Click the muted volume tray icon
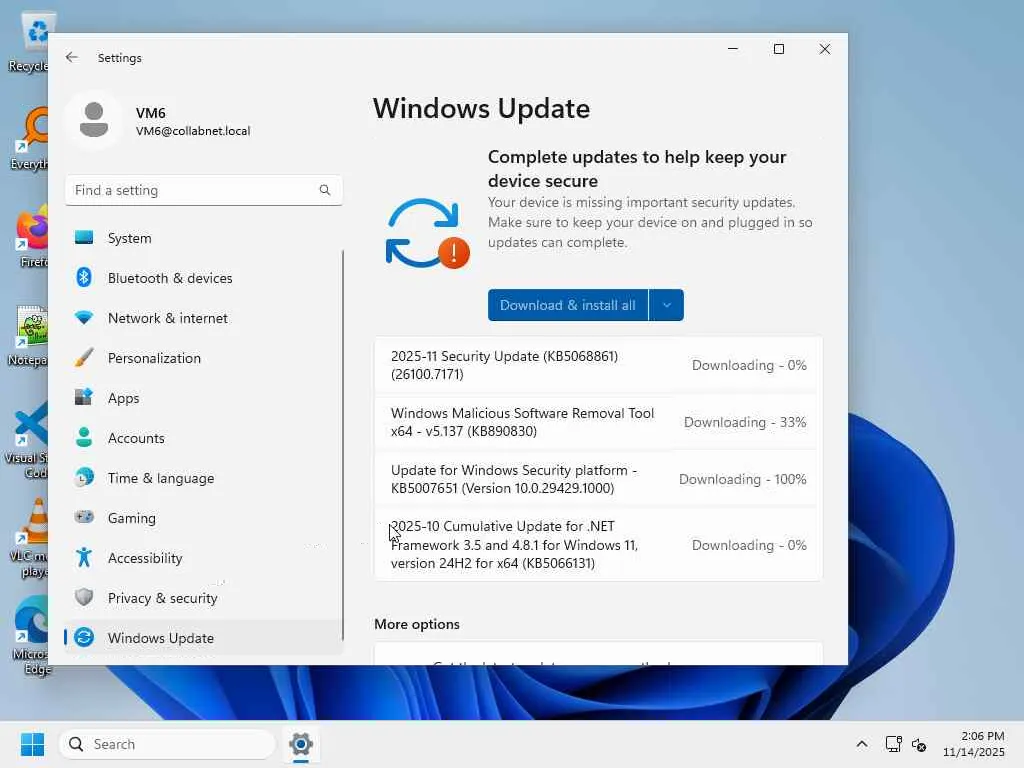The width and height of the screenshot is (1024, 768). click(x=919, y=744)
